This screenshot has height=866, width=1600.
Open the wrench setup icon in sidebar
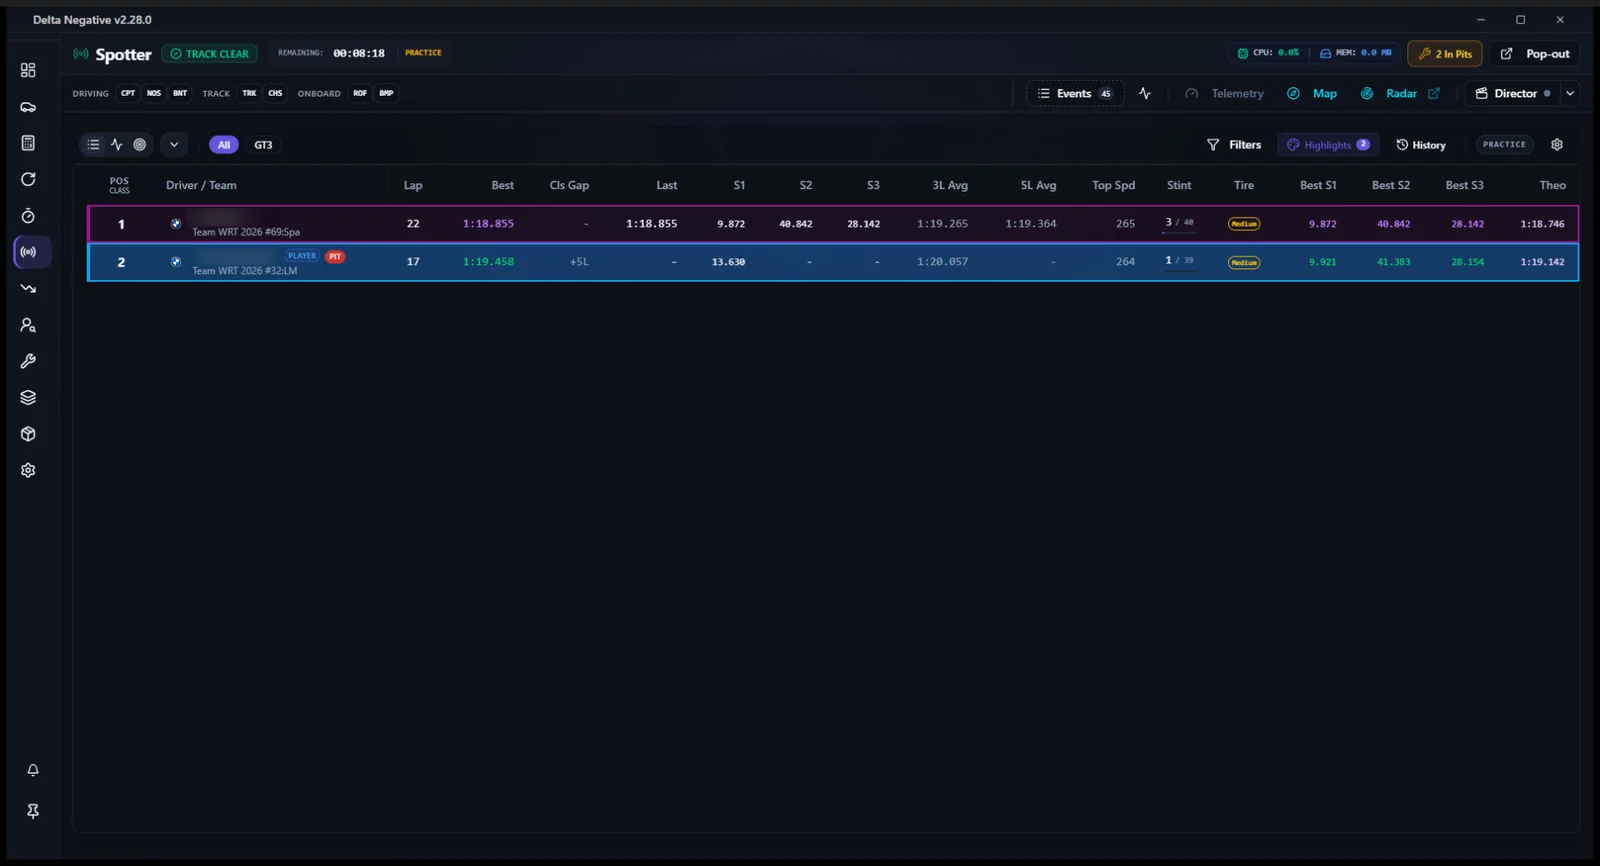(28, 361)
